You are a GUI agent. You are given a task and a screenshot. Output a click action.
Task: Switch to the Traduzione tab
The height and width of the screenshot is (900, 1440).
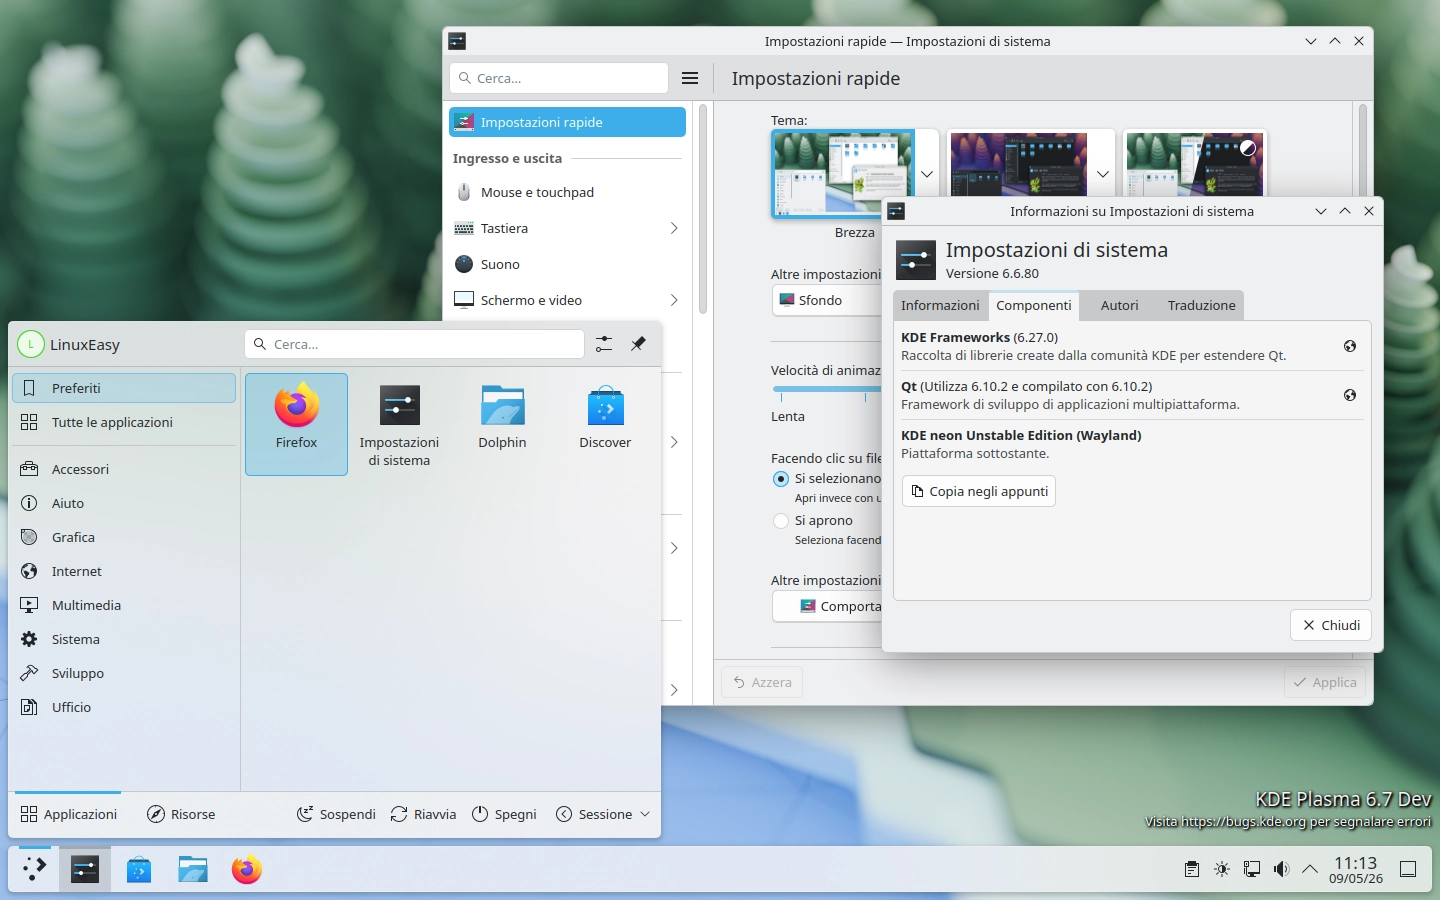pos(1201,305)
